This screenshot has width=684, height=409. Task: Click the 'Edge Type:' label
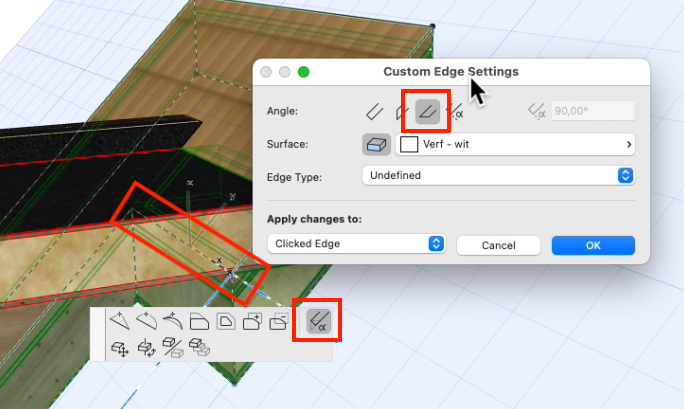click(x=294, y=177)
